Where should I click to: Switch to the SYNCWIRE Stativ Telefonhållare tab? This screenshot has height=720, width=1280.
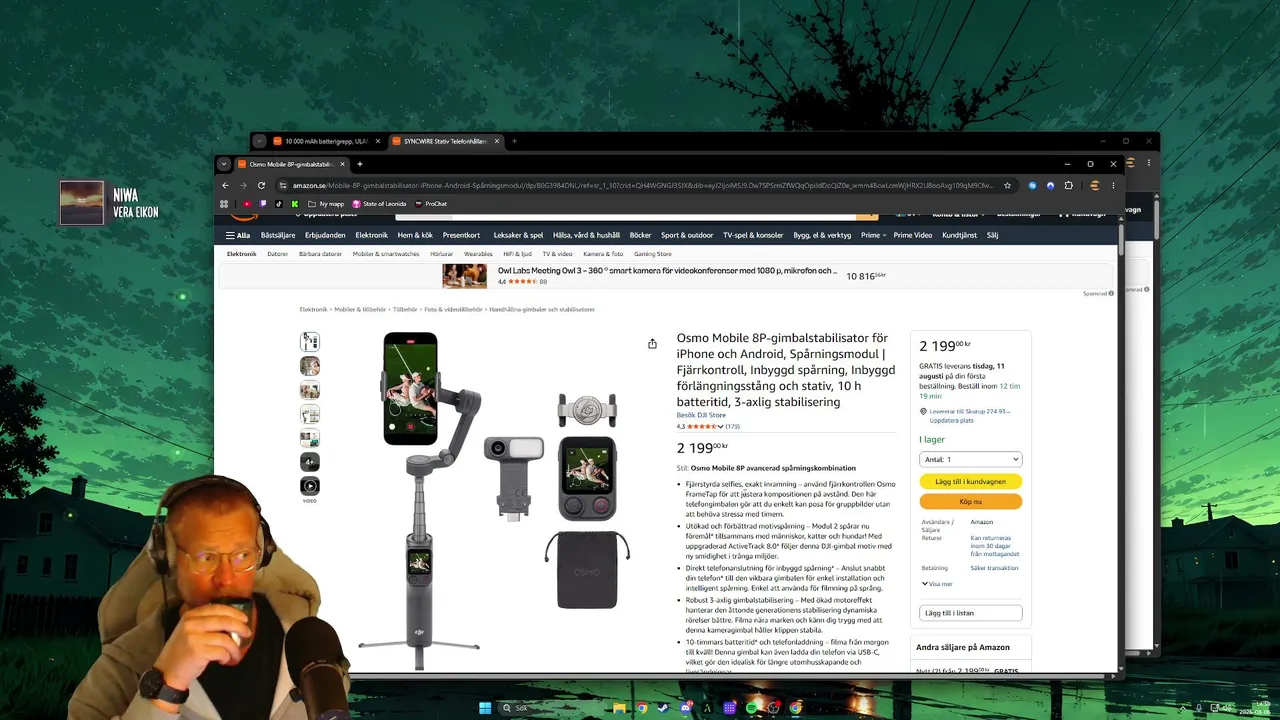pyautogui.click(x=446, y=141)
